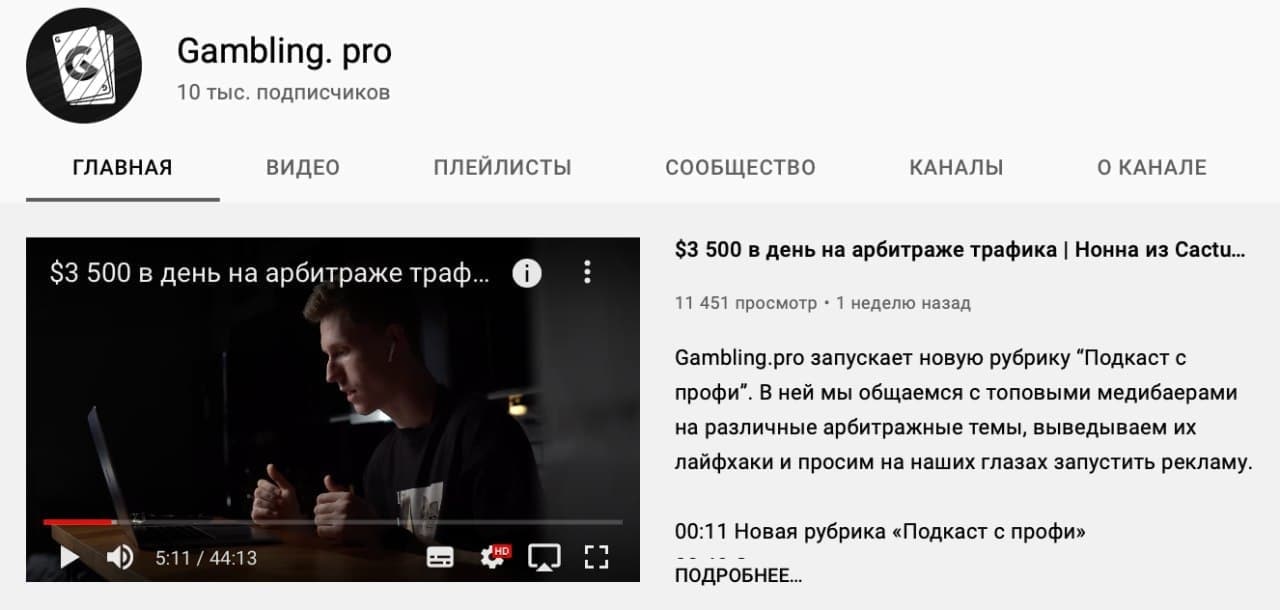
Task: Click the video progress bar to seek
Action: (332, 522)
